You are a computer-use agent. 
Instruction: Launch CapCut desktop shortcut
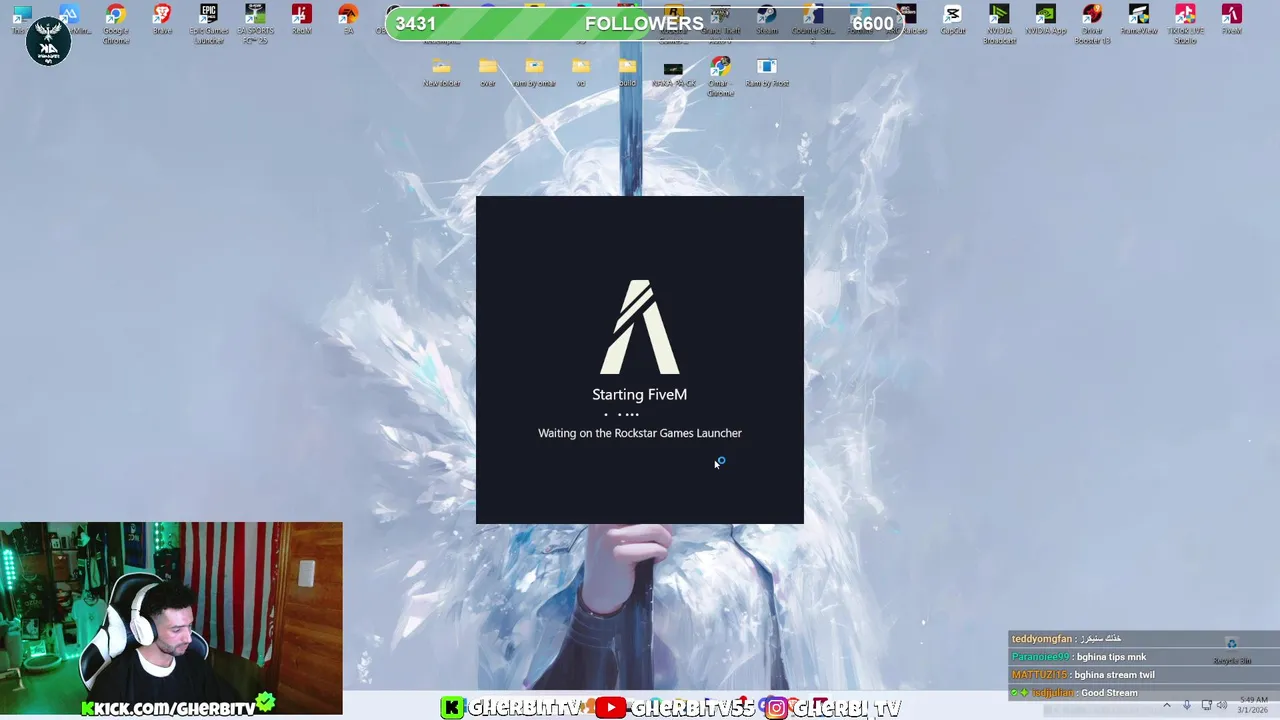[x=953, y=19]
